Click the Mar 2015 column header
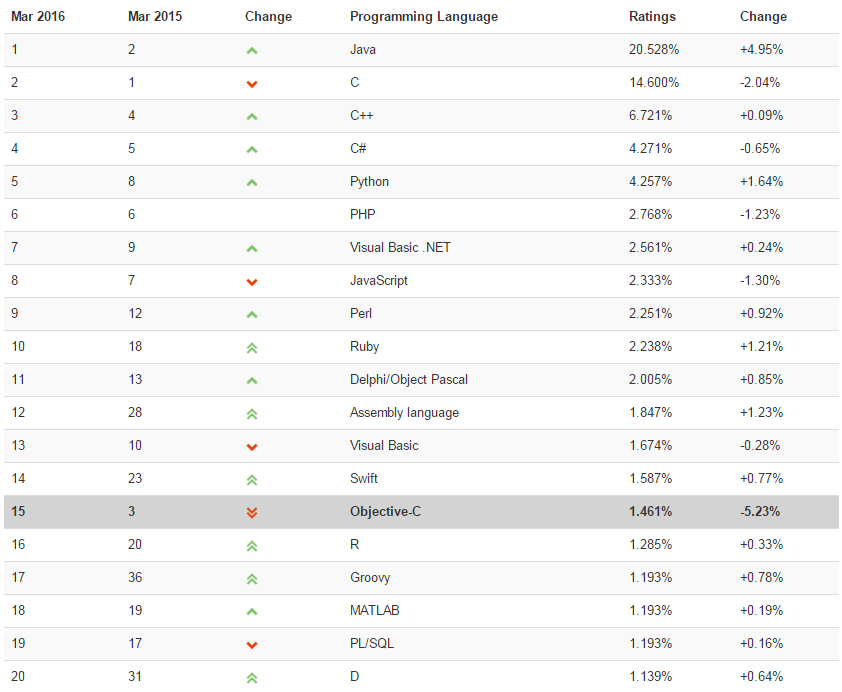Viewport: 842px width, 692px height. point(155,17)
